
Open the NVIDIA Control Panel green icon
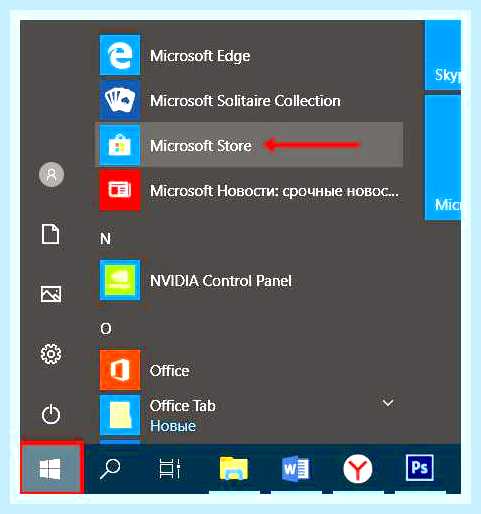coord(120,280)
